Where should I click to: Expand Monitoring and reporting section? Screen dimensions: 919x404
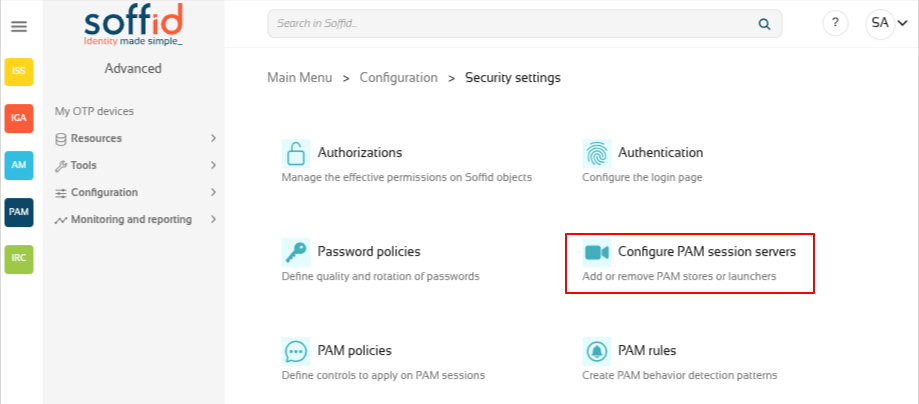[135, 219]
